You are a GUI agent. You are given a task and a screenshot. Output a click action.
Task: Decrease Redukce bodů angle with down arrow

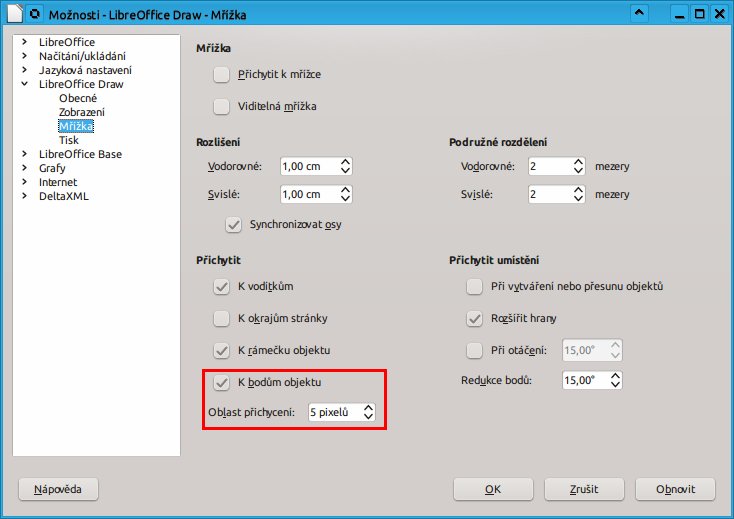tap(615, 385)
